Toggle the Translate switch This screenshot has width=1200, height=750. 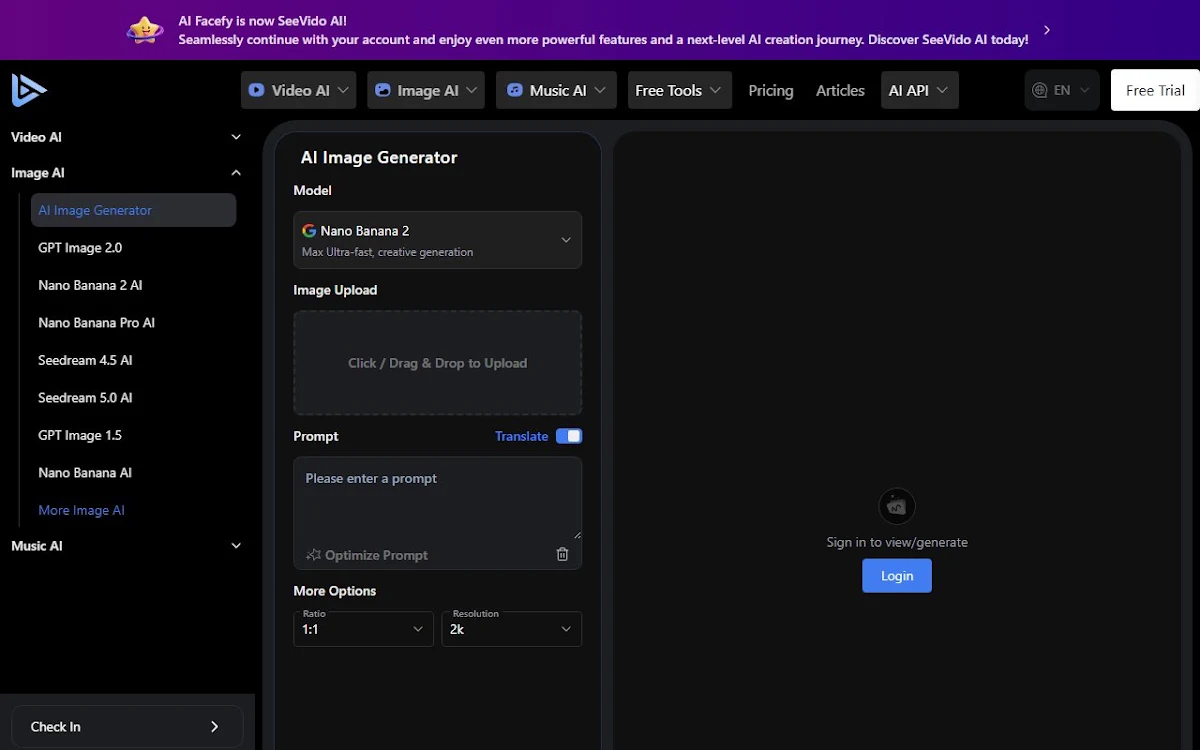click(569, 436)
